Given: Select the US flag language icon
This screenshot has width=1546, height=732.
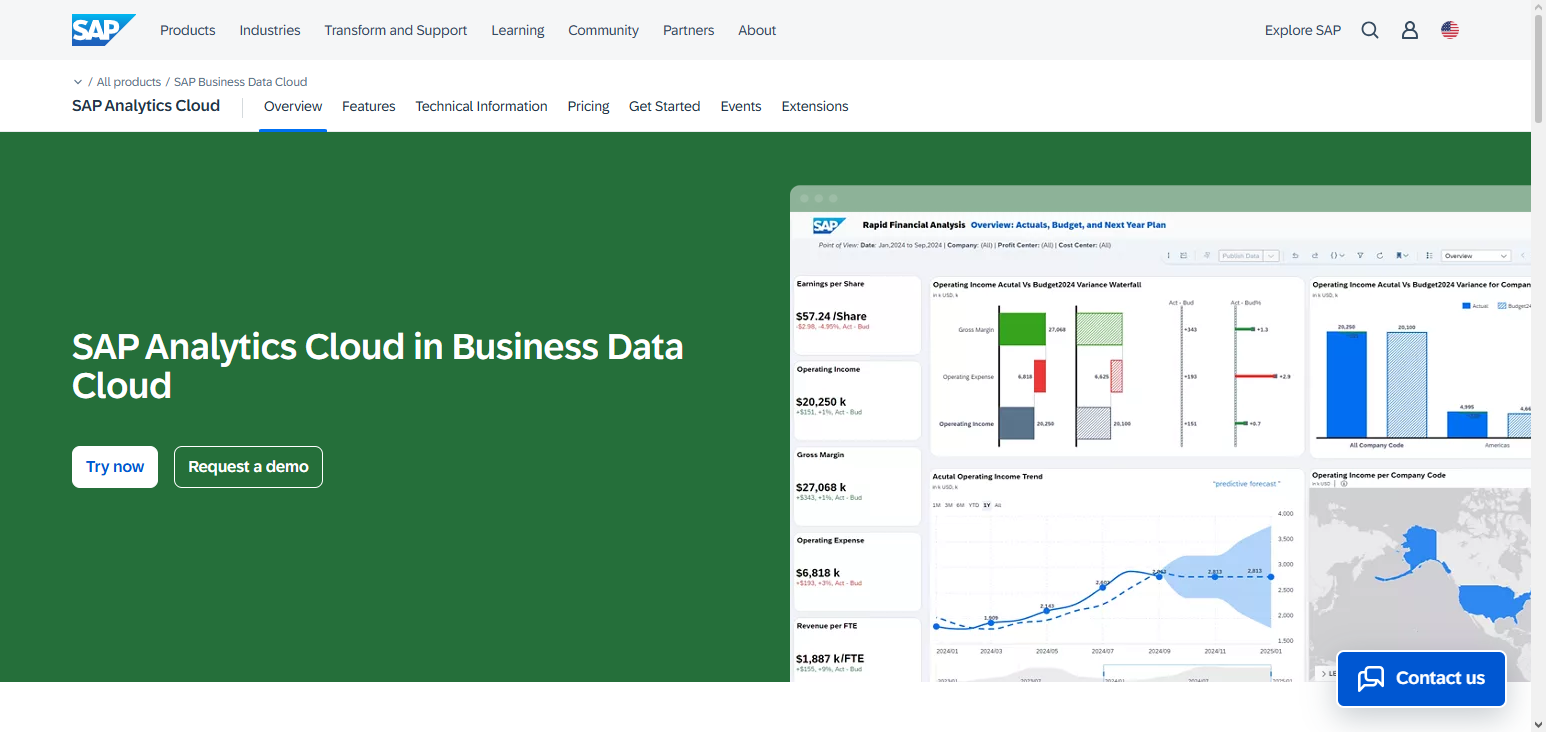Looking at the screenshot, I should coord(1450,29).
